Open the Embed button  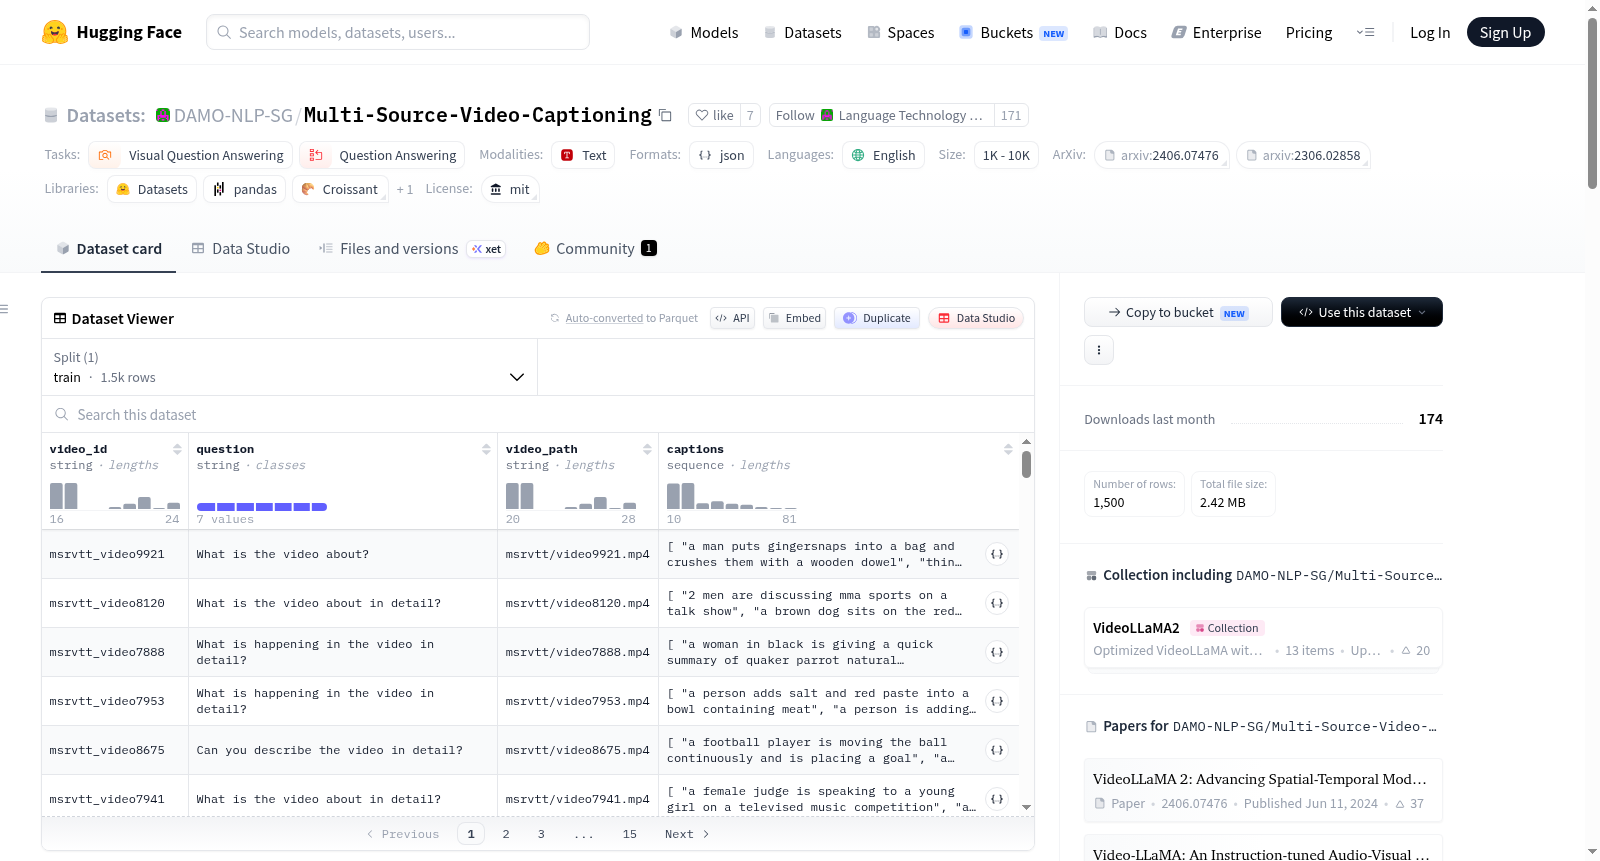coord(794,318)
